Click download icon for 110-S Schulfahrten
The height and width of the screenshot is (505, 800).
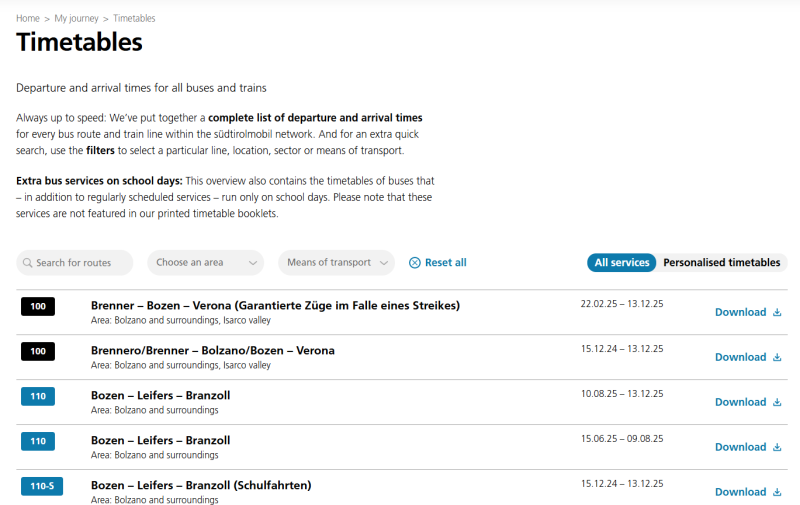coord(777,492)
